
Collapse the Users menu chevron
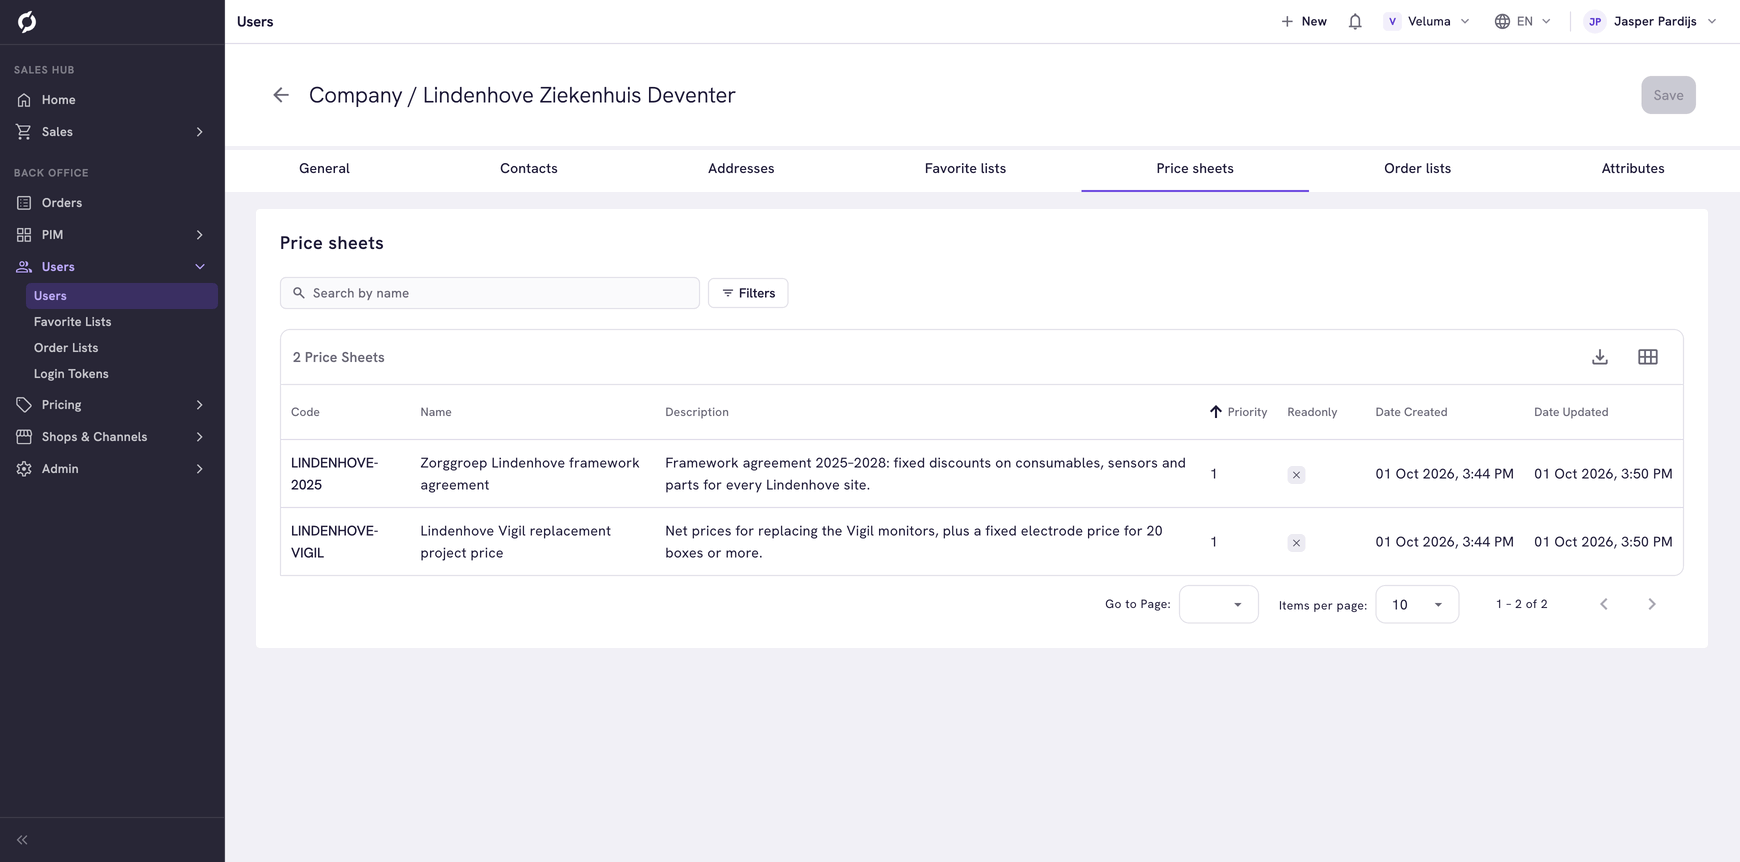[200, 267]
